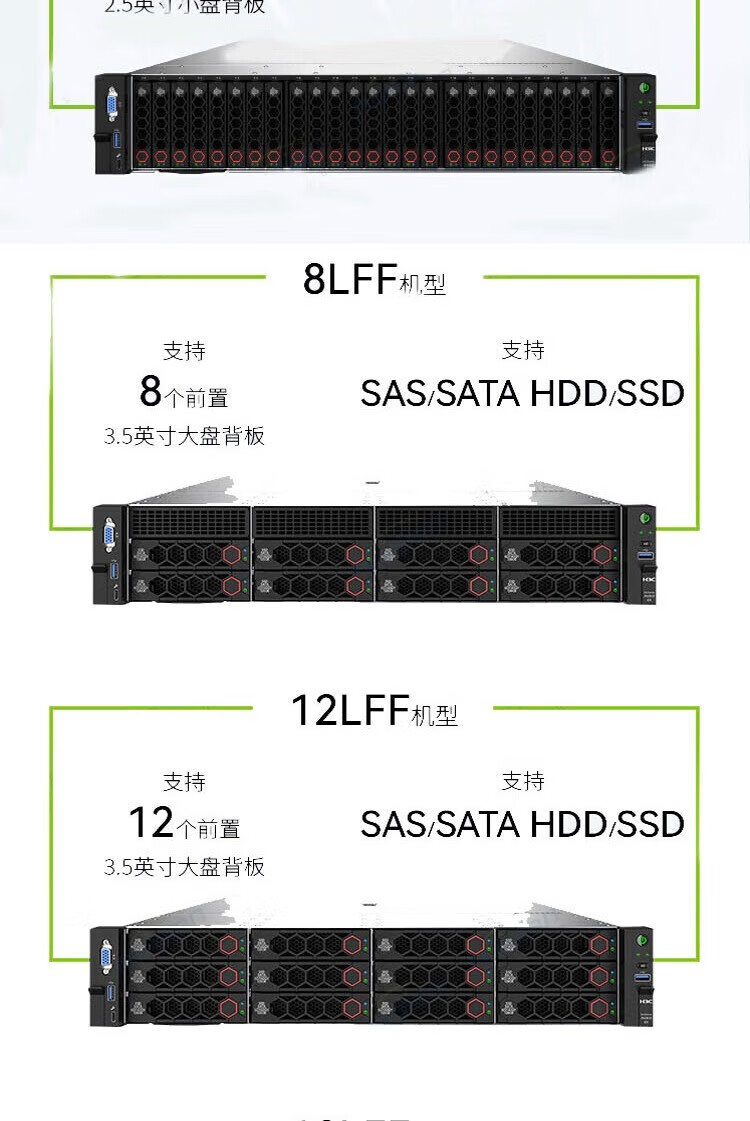Screen dimensions: 750x1121
Task: Click '3.5英寸大盘背板' text under 8LFF
Action: 184,435
